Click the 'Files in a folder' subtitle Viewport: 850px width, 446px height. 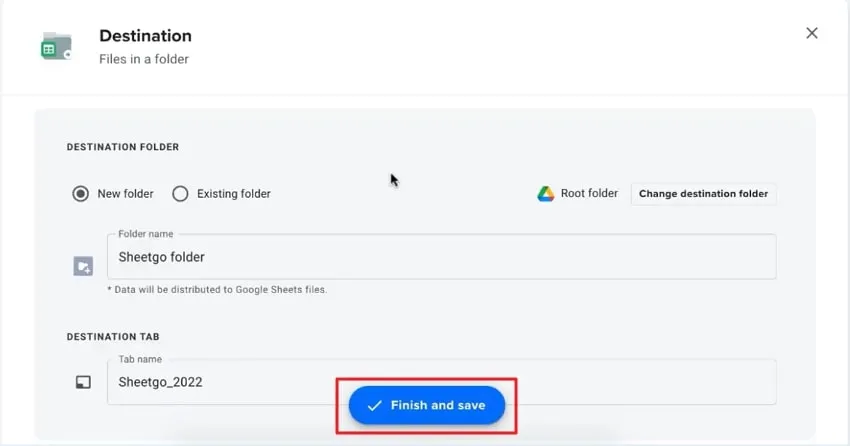[x=144, y=59]
